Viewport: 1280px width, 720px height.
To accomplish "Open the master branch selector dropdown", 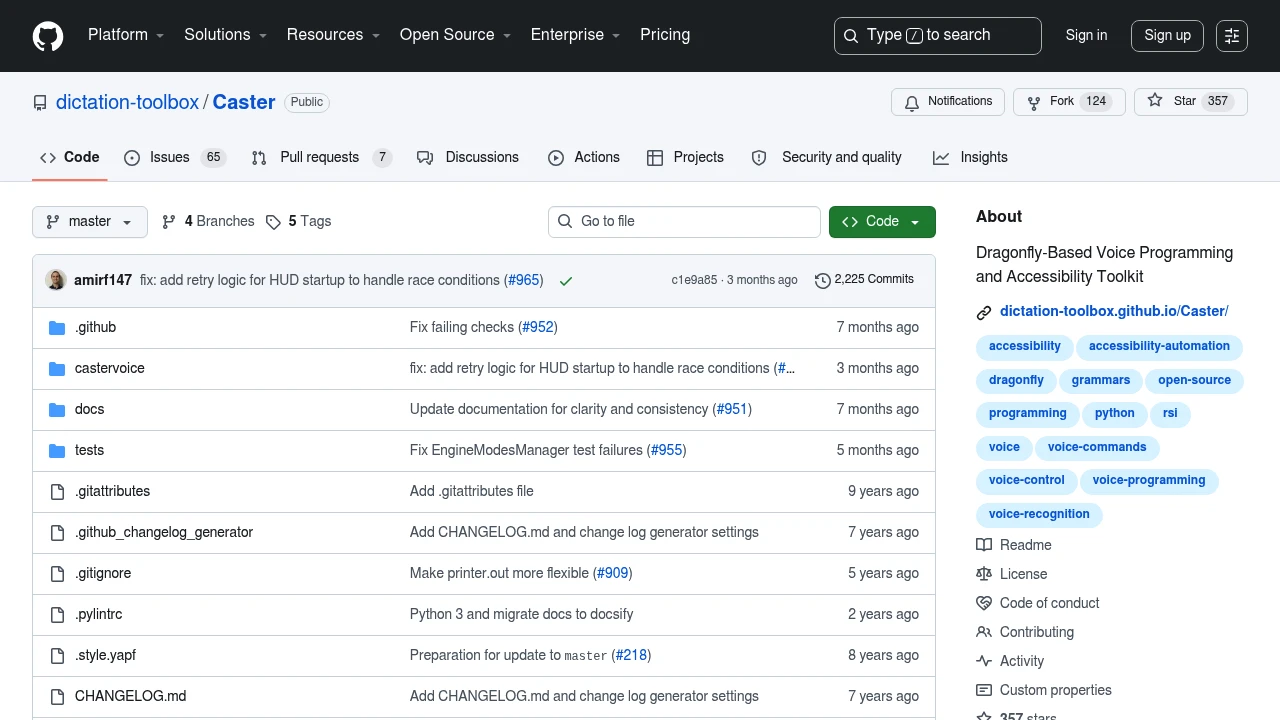I will click(x=90, y=222).
